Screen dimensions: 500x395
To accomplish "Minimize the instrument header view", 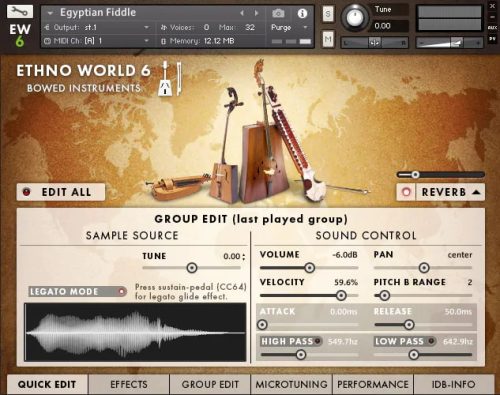I will pyautogui.click(x=492, y=17).
